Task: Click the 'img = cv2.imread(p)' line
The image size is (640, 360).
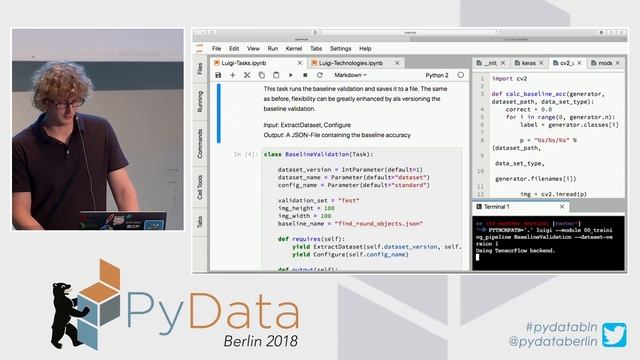Action: click(x=553, y=194)
